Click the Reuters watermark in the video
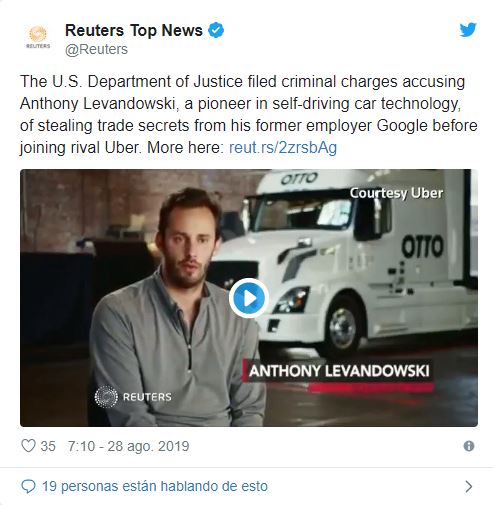 click(133, 397)
